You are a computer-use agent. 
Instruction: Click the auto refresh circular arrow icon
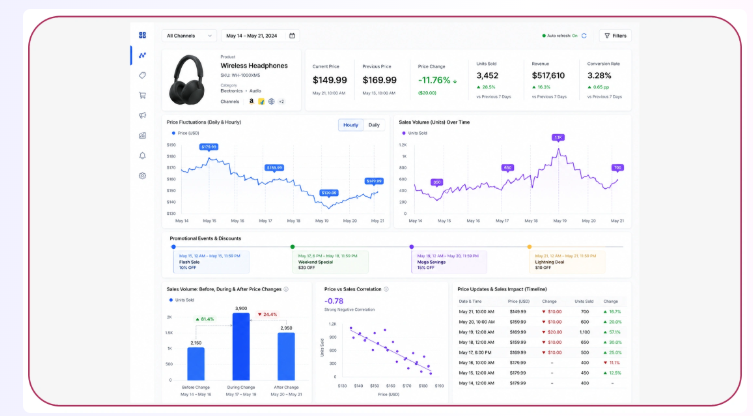(584, 36)
